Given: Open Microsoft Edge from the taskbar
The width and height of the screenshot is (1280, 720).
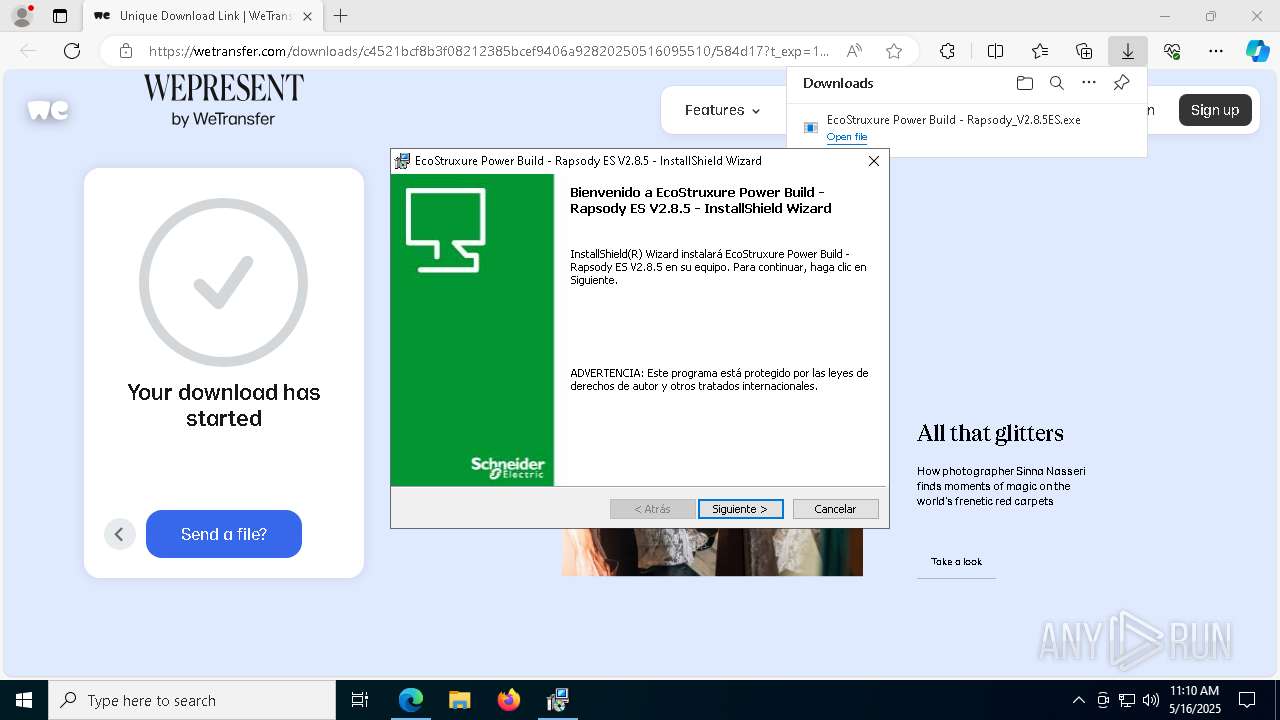Looking at the screenshot, I should pyautogui.click(x=411, y=700).
